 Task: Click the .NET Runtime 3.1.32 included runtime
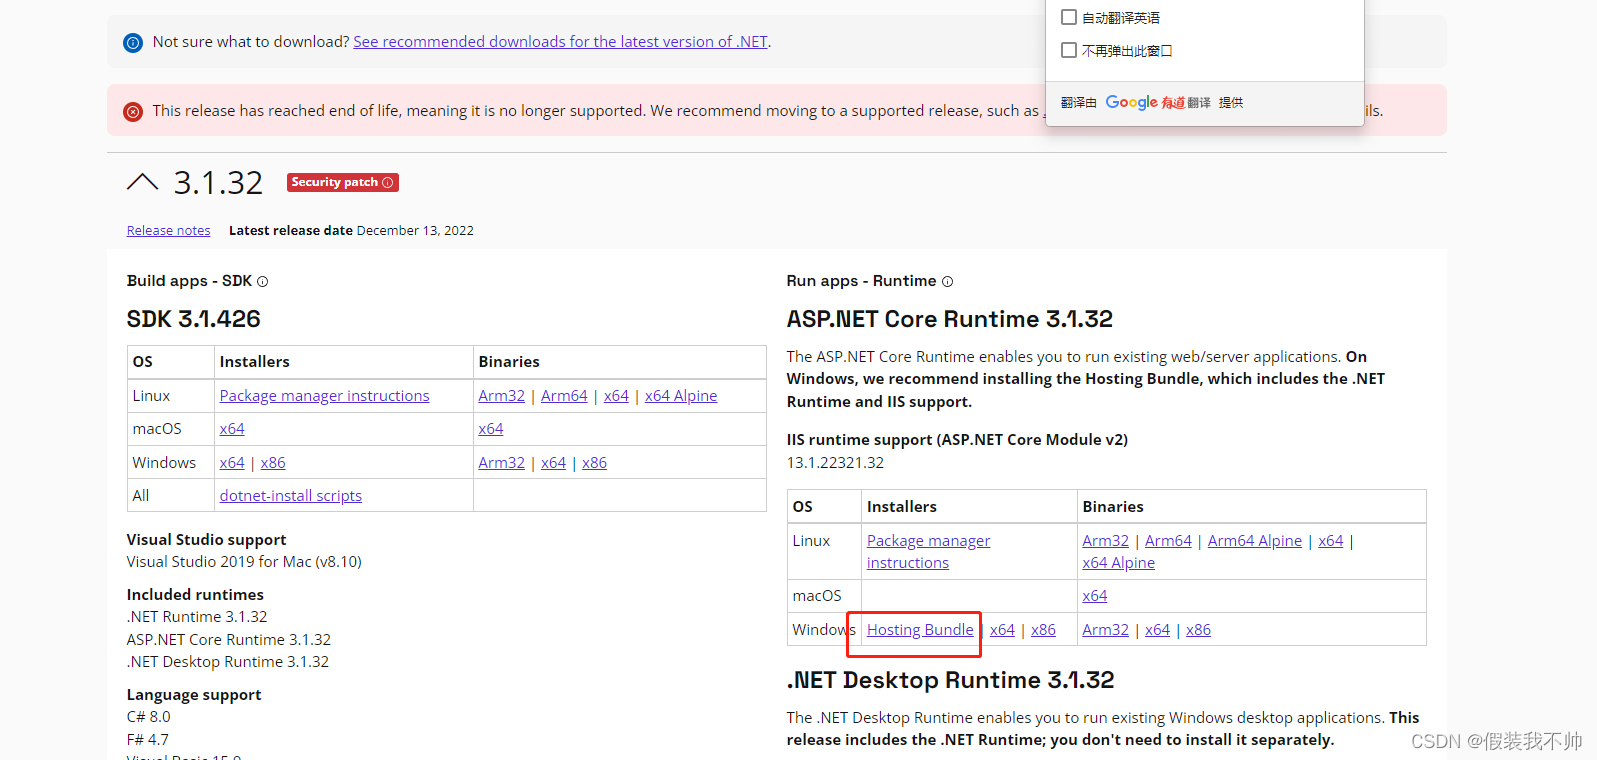[197, 617]
